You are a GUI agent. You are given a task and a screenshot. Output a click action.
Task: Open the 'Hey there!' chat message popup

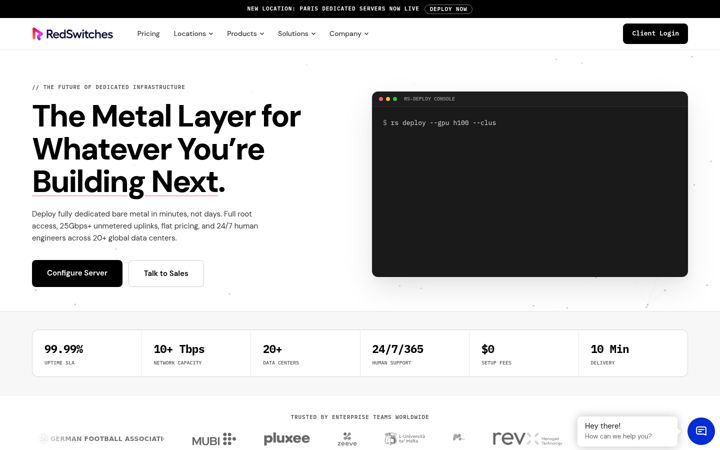[627, 431]
